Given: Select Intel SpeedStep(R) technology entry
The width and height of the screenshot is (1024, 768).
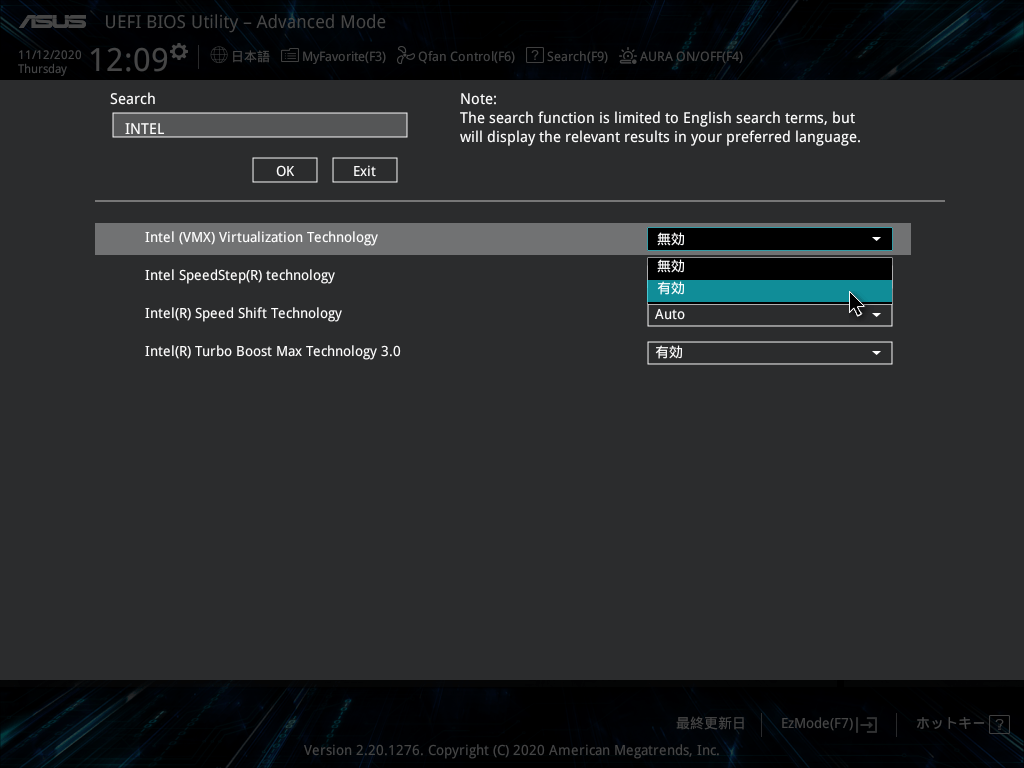Looking at the screenshot, I should point(240,276).
